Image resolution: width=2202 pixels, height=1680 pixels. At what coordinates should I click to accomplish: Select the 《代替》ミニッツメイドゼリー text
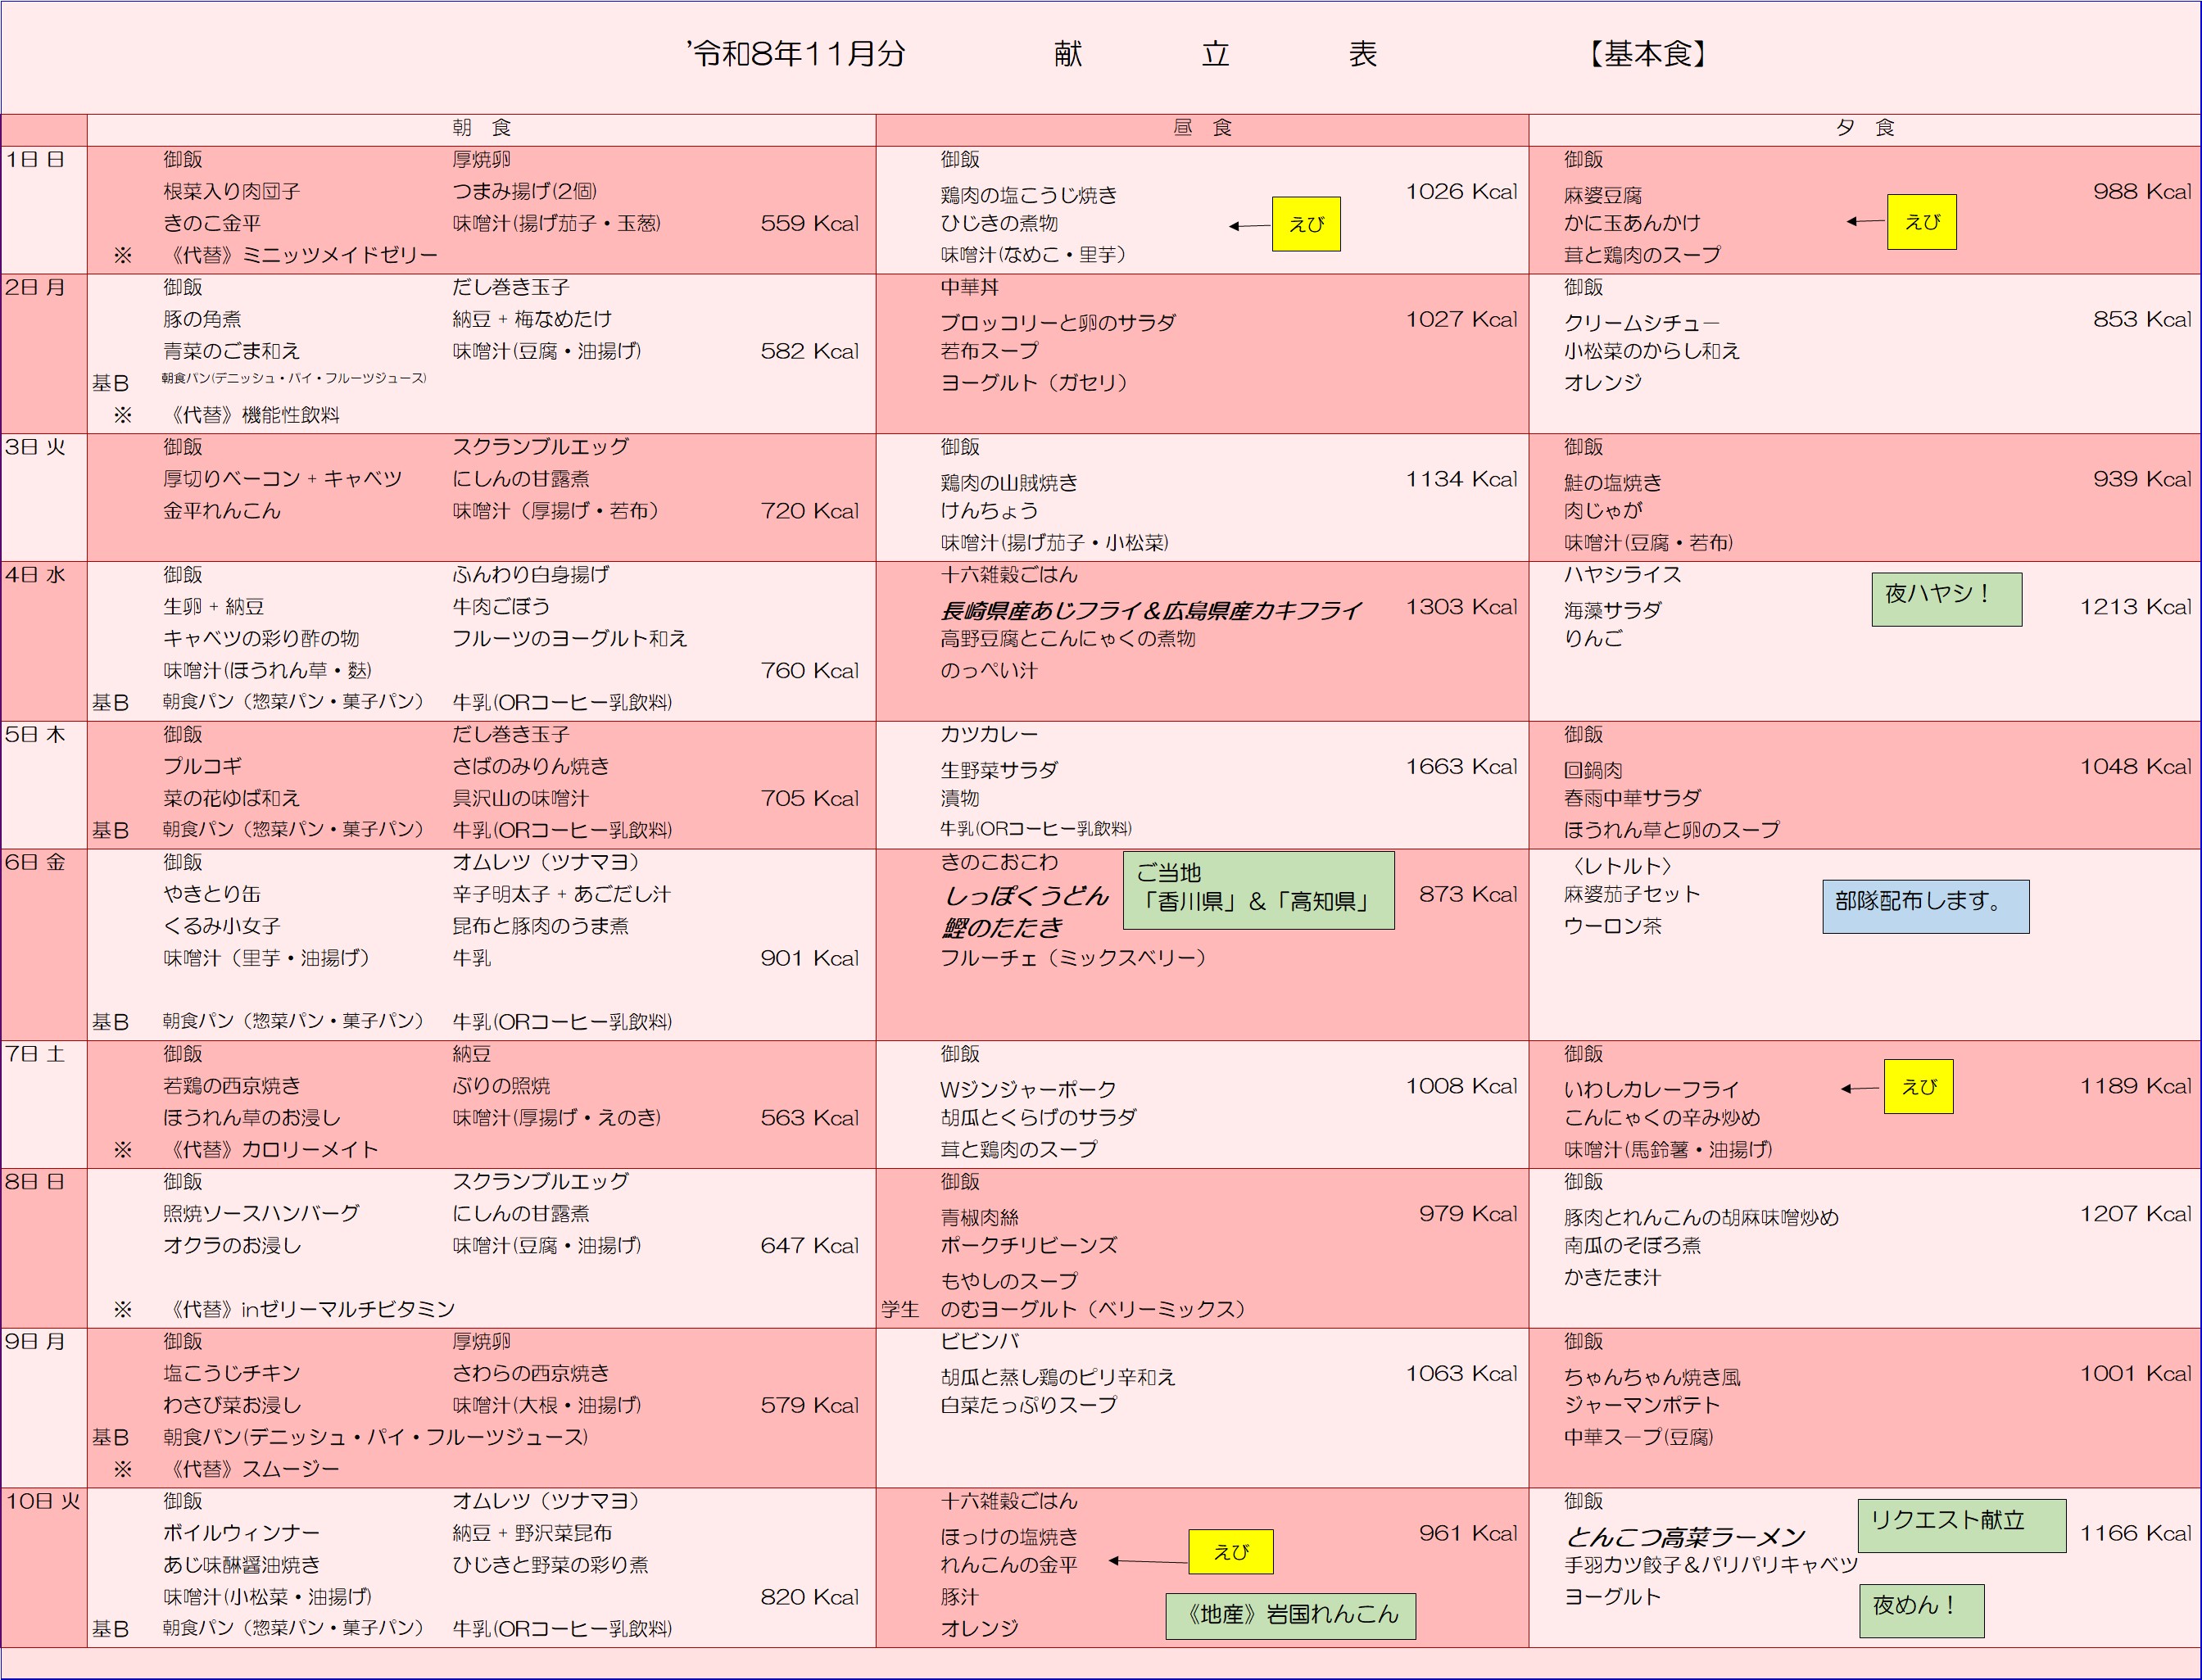pos(301,255)
